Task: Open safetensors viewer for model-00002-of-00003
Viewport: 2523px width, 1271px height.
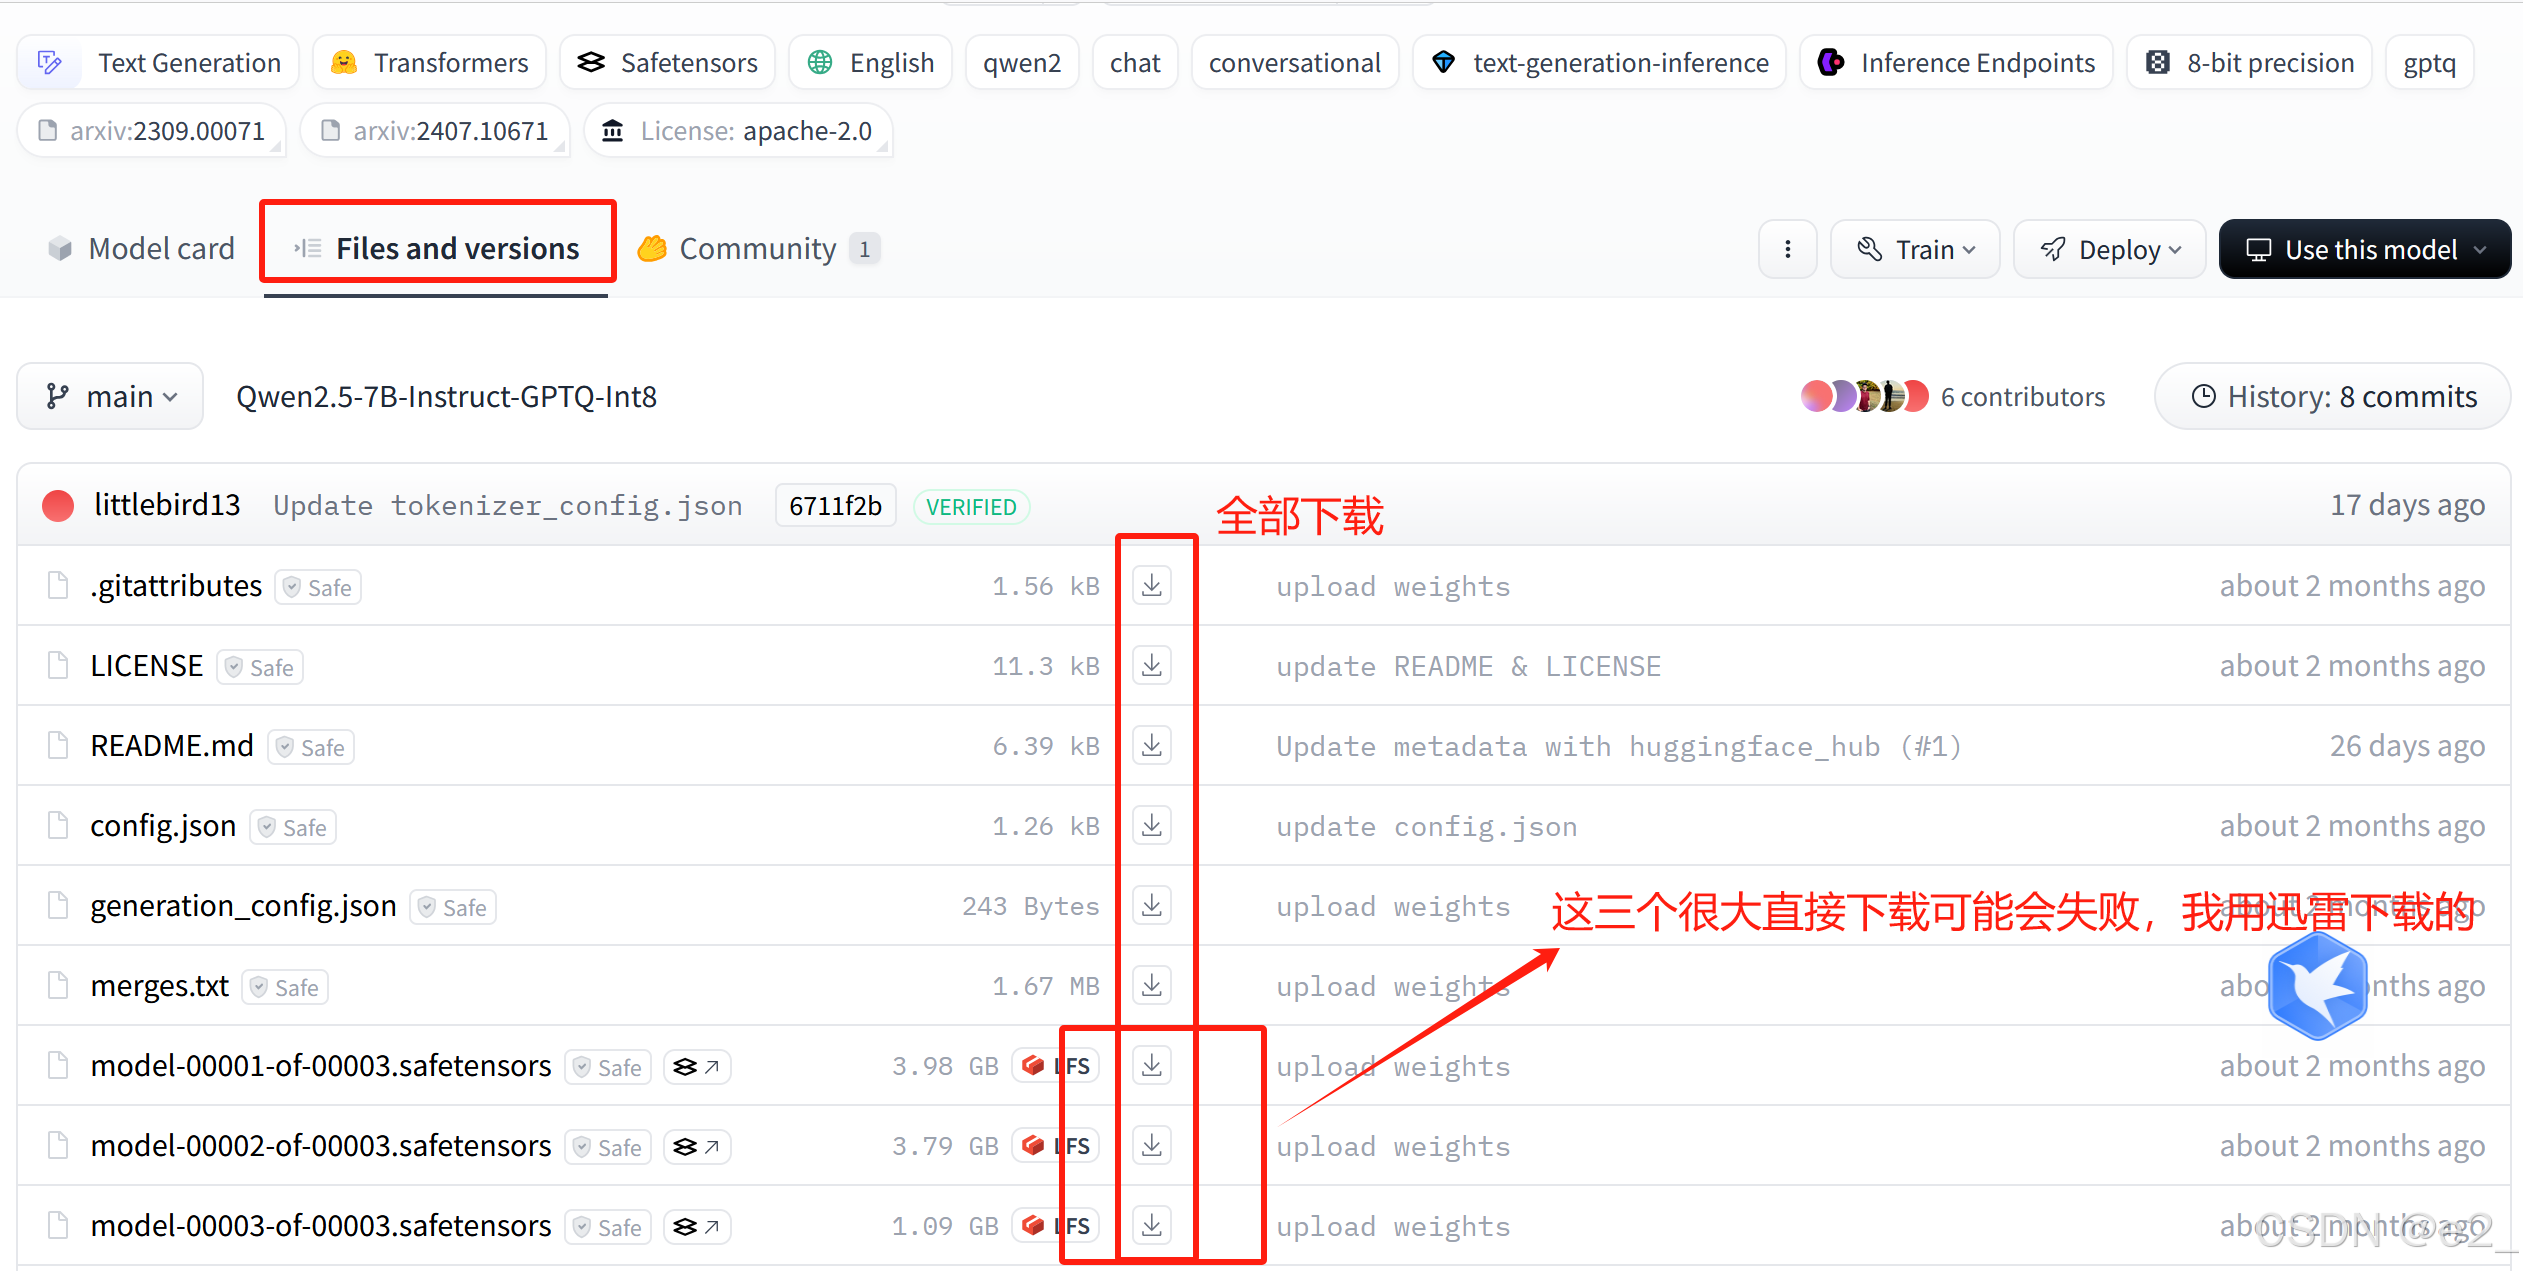Action: click(696, 1146)
